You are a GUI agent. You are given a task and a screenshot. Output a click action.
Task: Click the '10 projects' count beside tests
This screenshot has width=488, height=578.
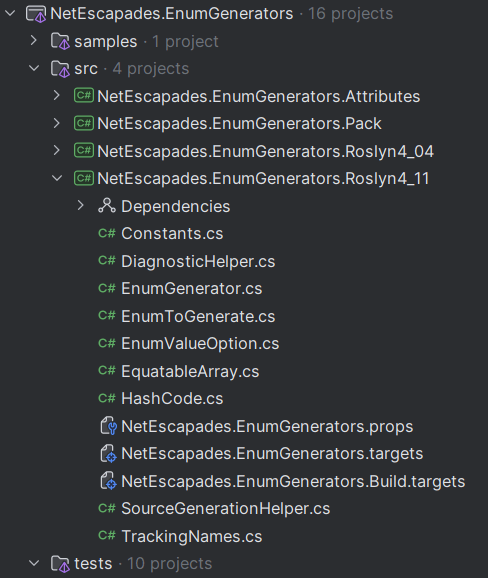pyautogui.click(x=170, y=564)
